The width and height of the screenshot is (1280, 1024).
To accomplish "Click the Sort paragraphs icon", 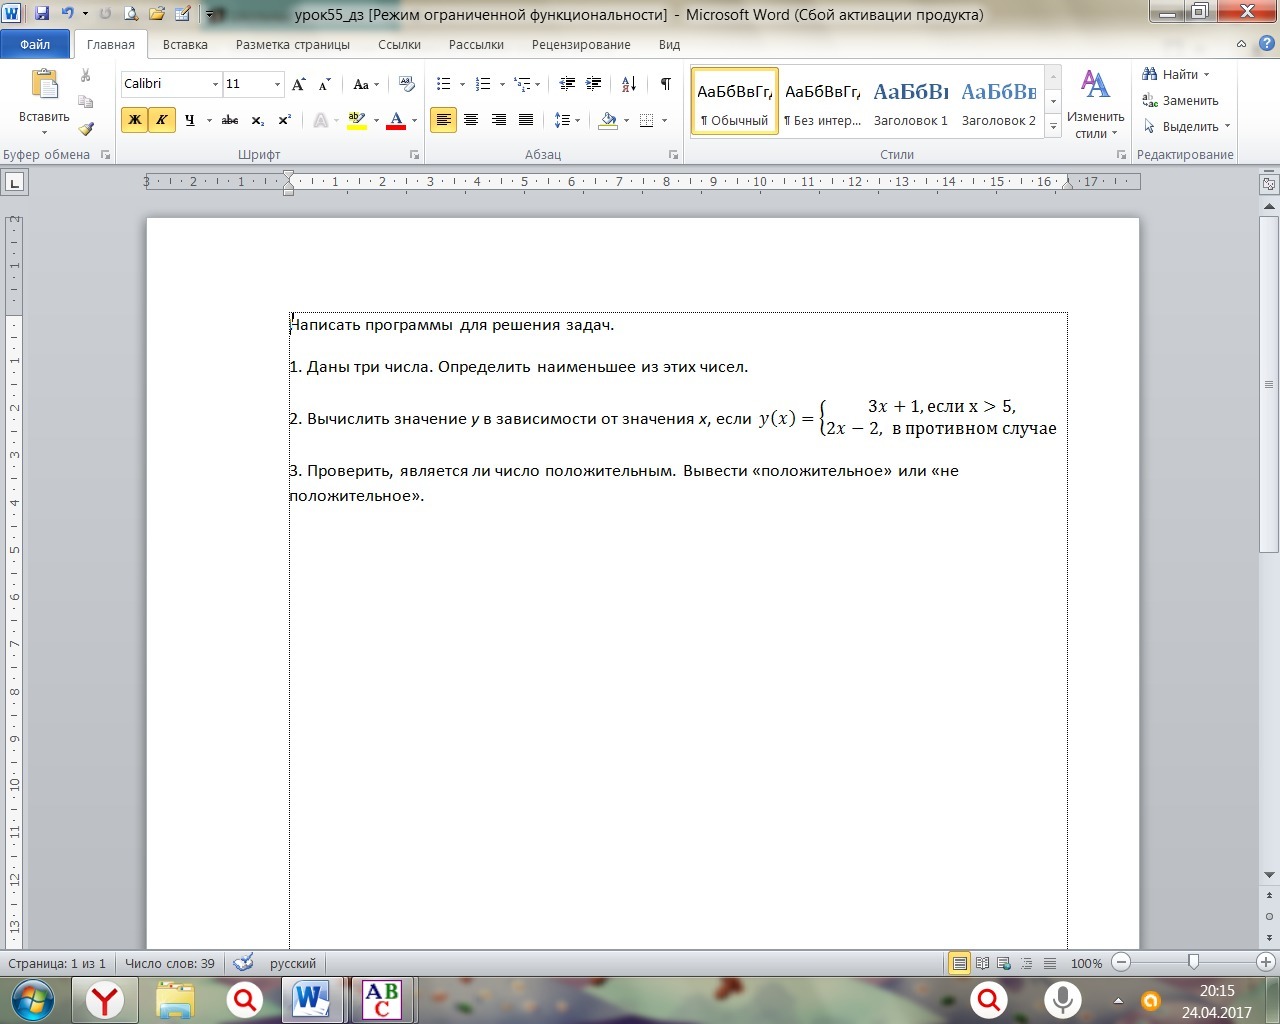I will [x=628, y=84].
